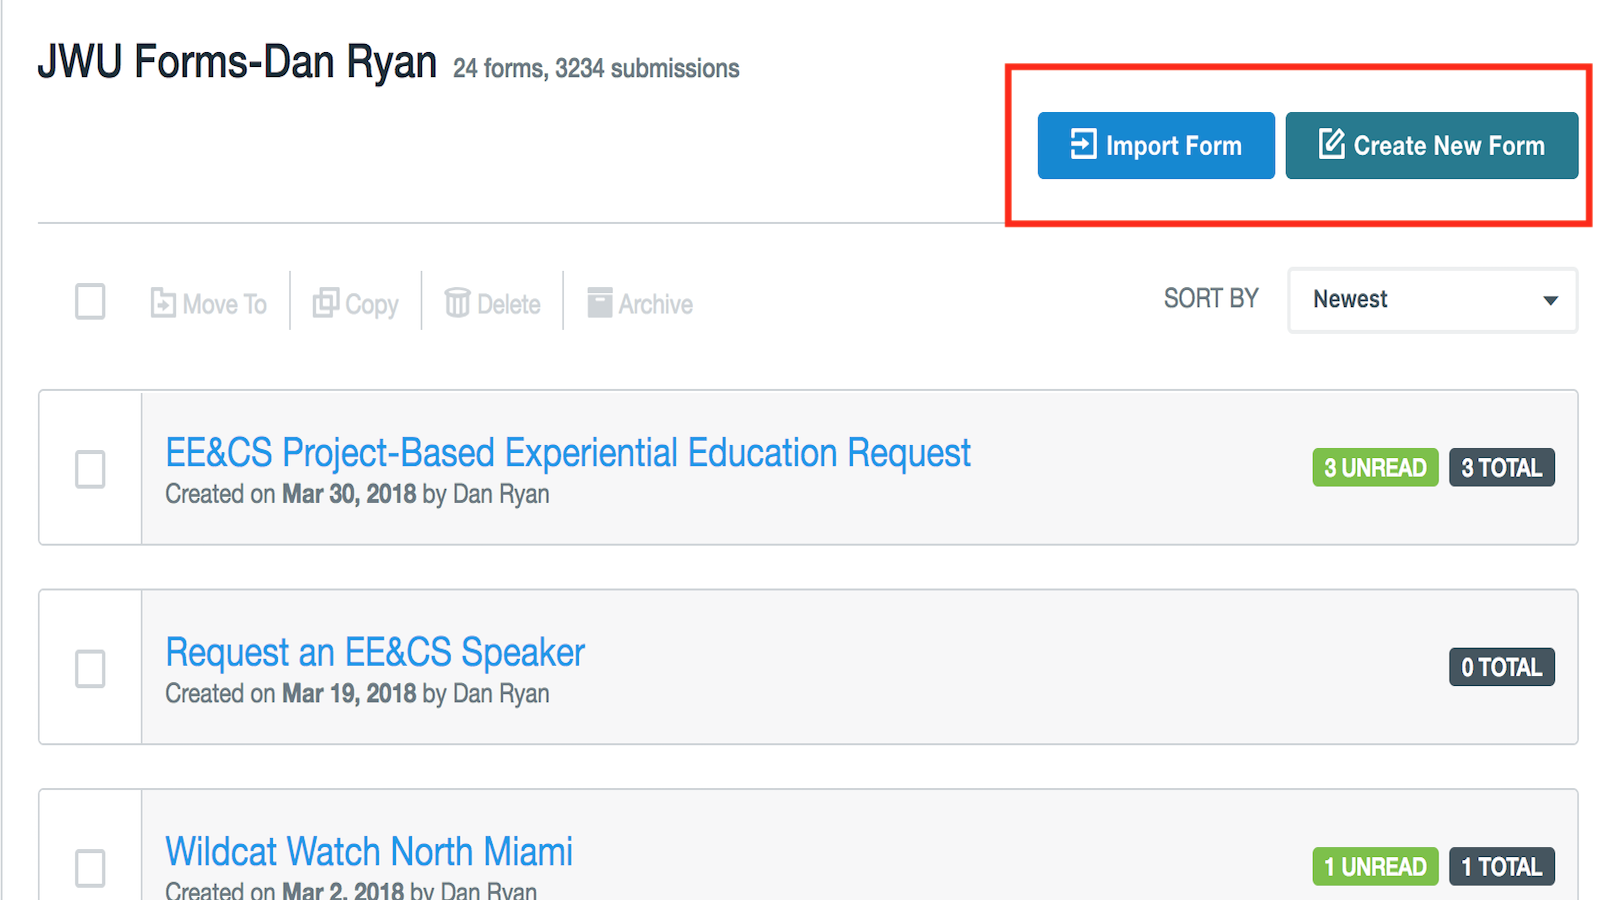Open the Wildcat Watch North Miami form
Image resolution: width=1600 pixels, height=900 pixels.
(369, 852)
